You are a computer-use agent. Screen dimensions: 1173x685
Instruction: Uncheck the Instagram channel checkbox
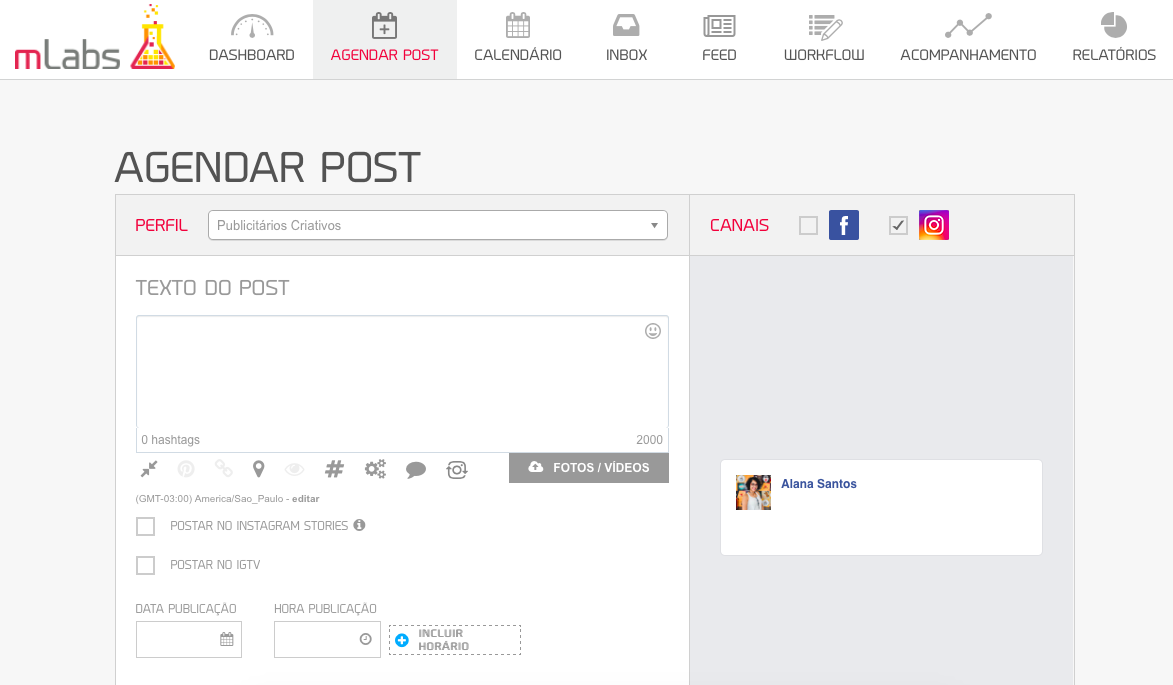pos(898,226)
